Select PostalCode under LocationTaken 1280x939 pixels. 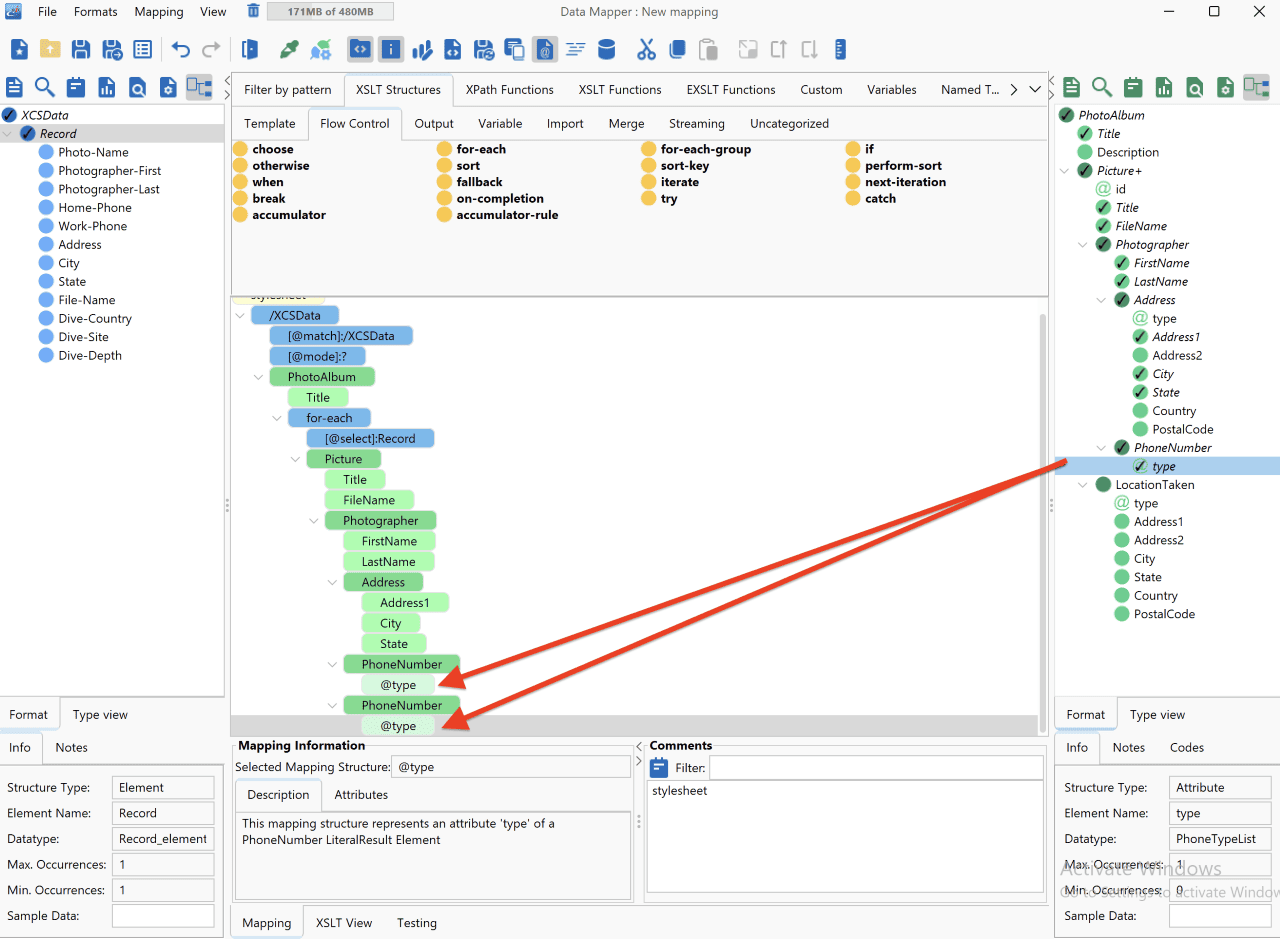point(1164,614)
